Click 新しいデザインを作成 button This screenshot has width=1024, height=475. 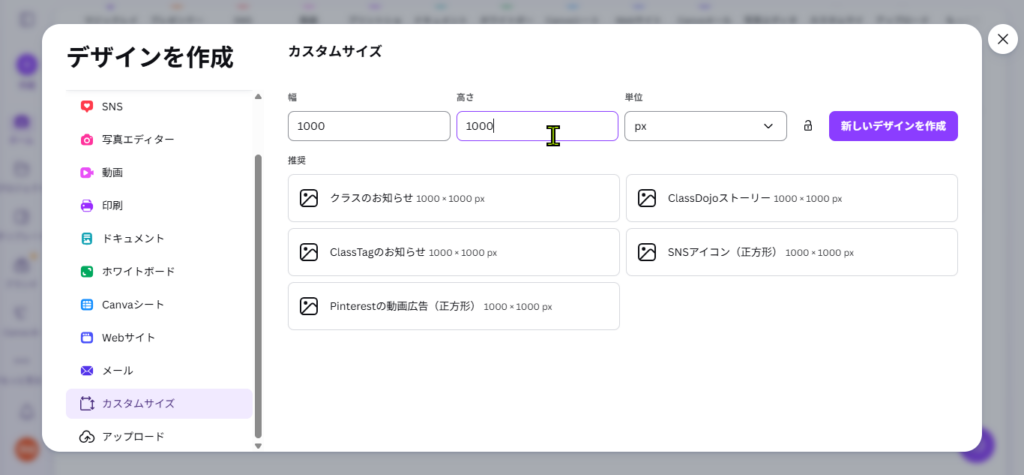click(x=893, y=126)
